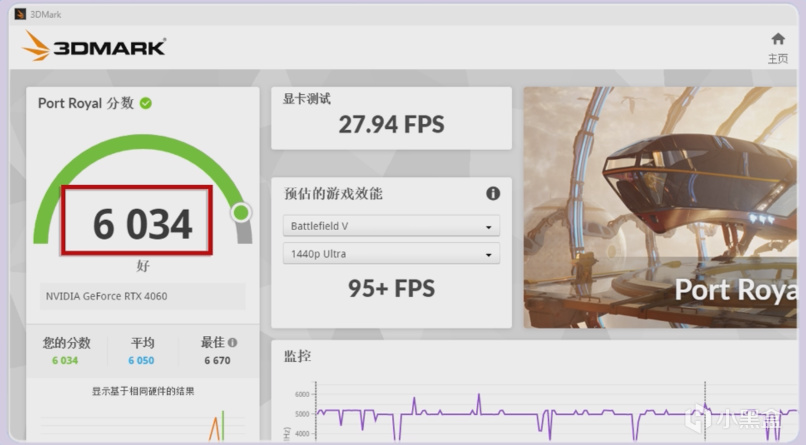The image size is (806, 445).
Task: Click the 监控 monitoring heading
Action: click(x=297, y=356)
